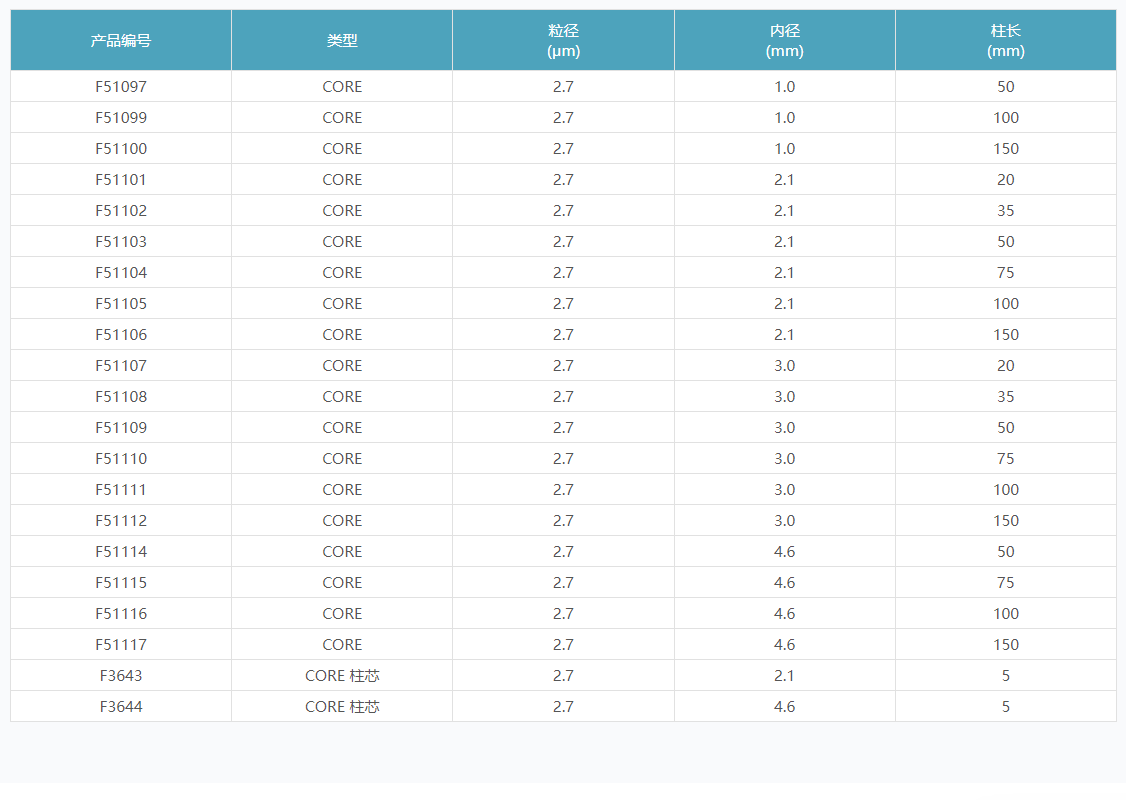Select product number F51097

tap(121, 87)
